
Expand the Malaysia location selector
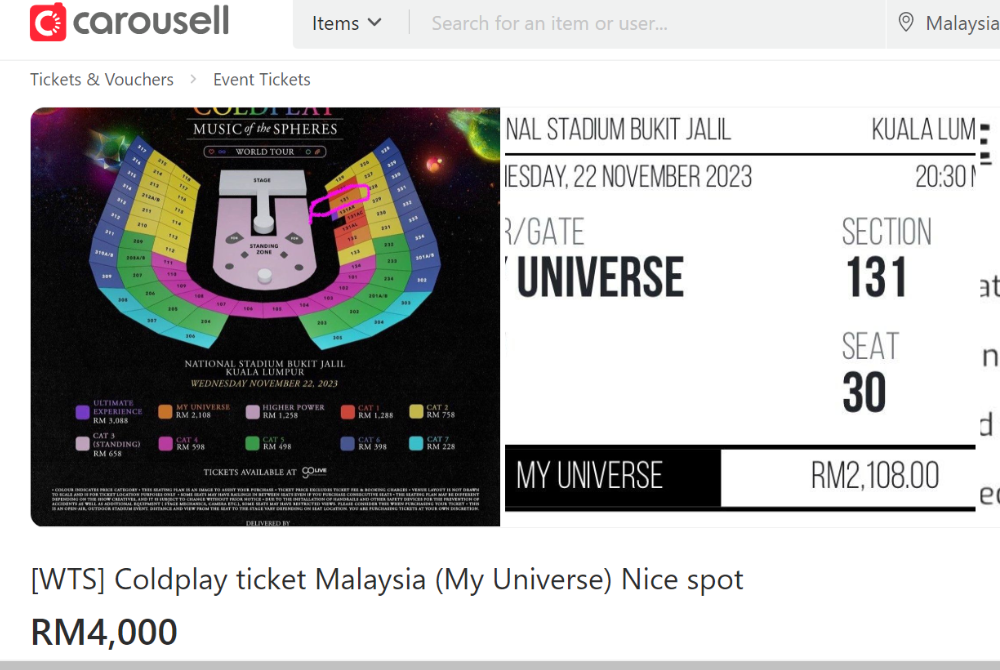962,23
